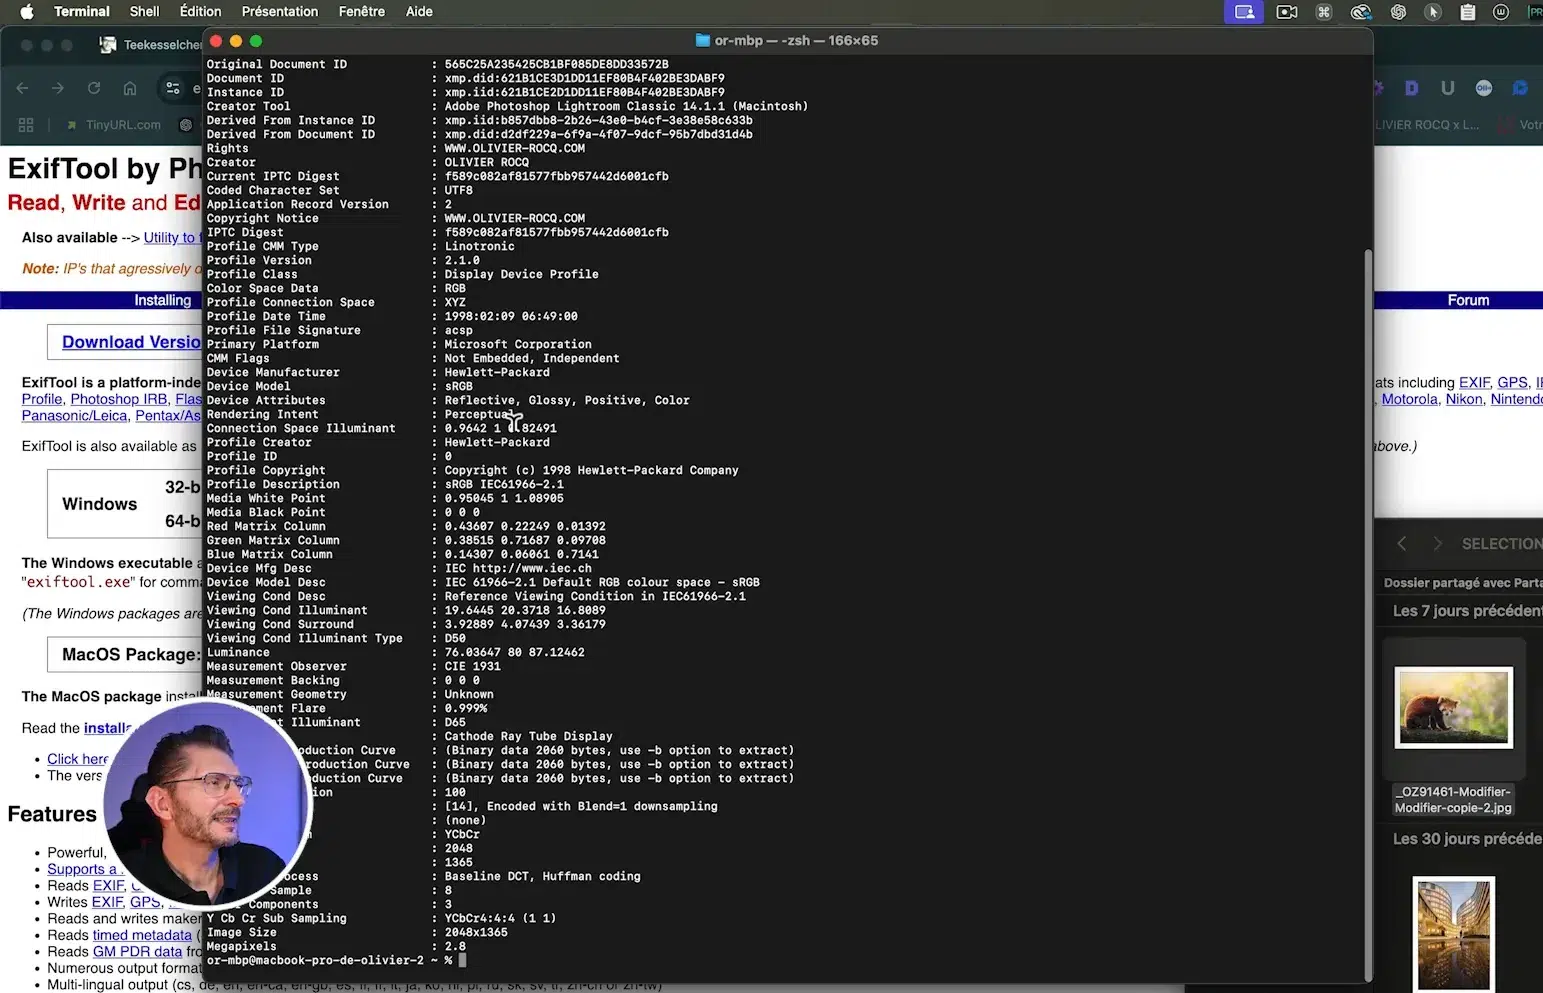This screenshot has width=1543, height=993.
Task: Open the Creative Cloud menu bar icon
Action: [1360, 12]
